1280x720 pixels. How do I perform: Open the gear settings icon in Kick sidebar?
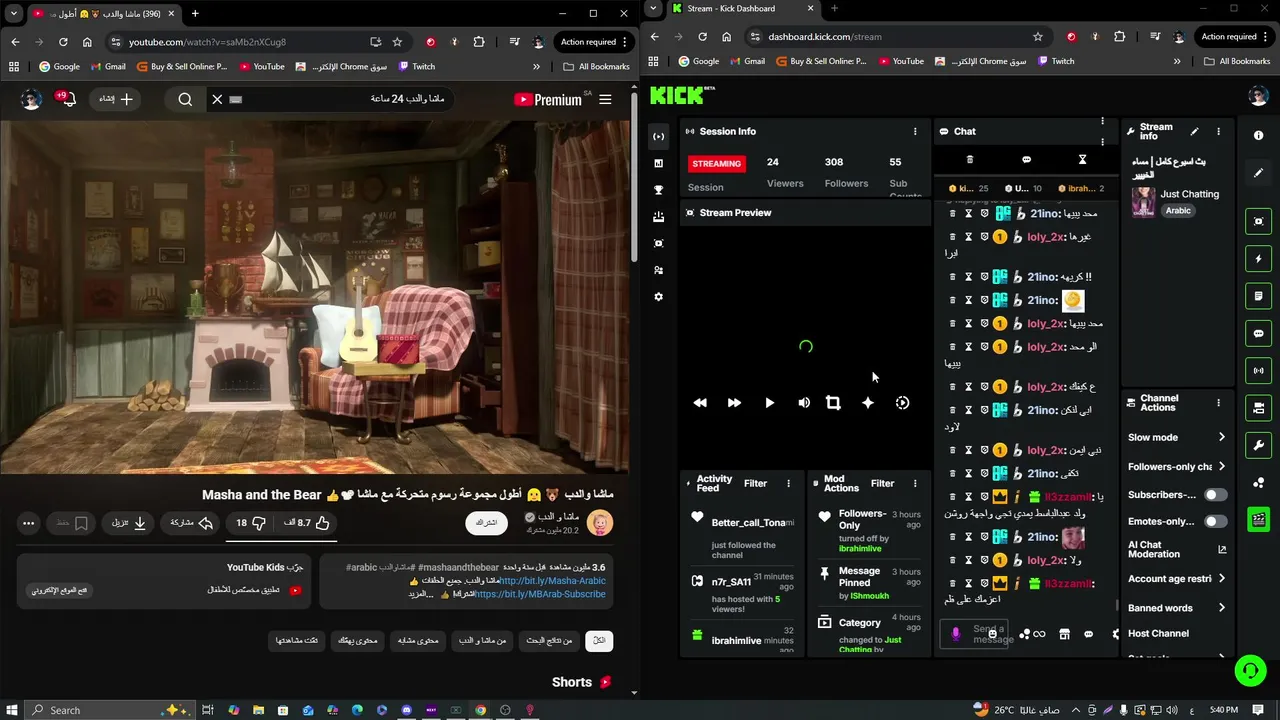point(658,297)
